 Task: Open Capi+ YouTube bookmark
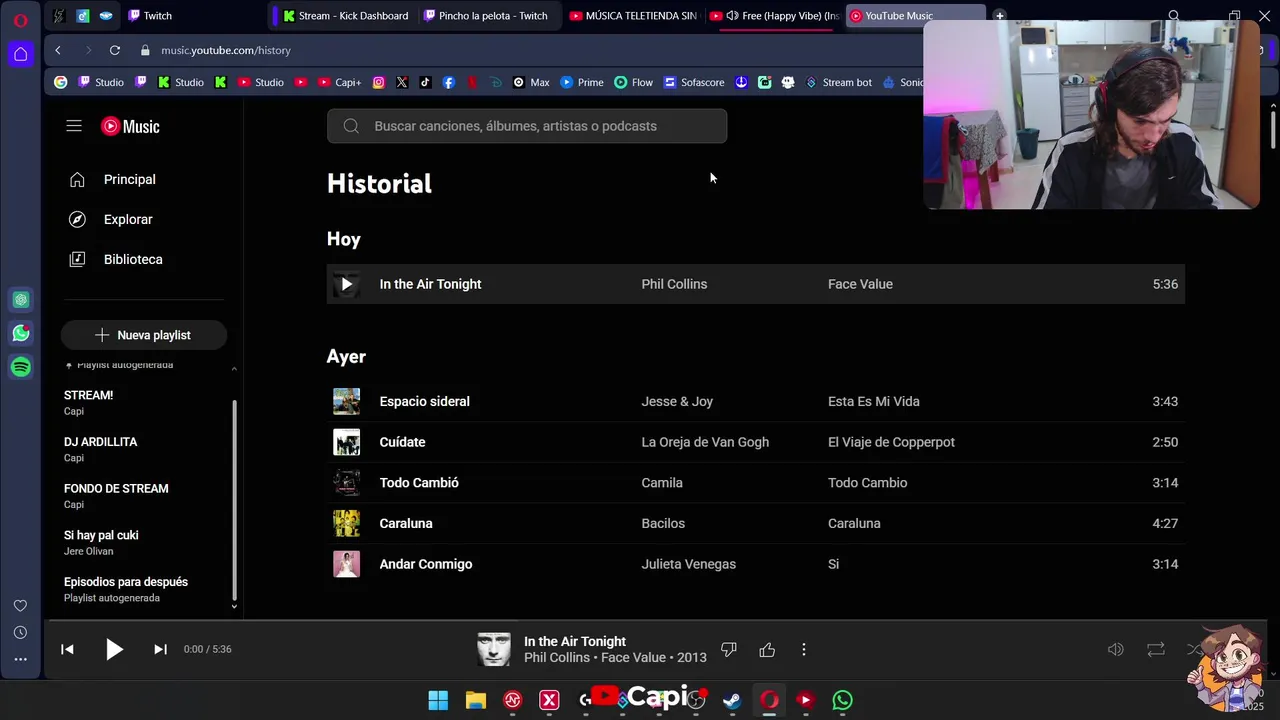pyautogui.click(x=340, y=83)
